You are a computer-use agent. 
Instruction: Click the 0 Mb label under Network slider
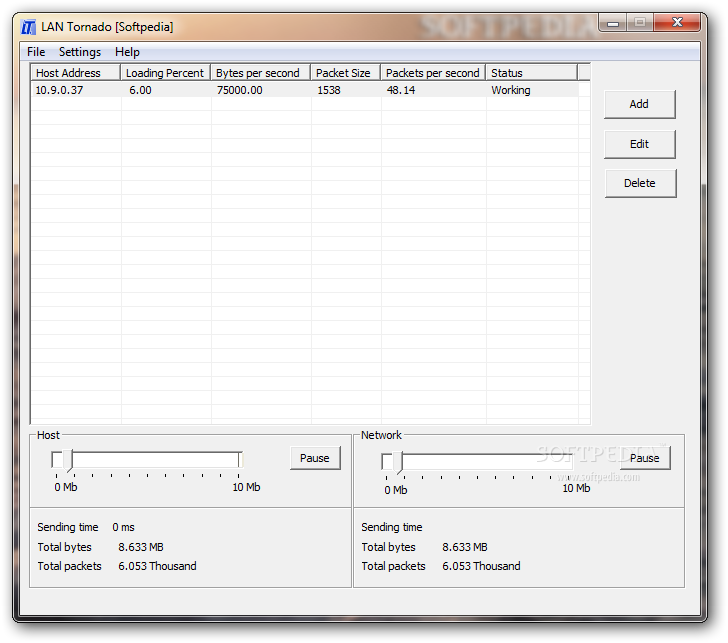(x=396, y=490)
